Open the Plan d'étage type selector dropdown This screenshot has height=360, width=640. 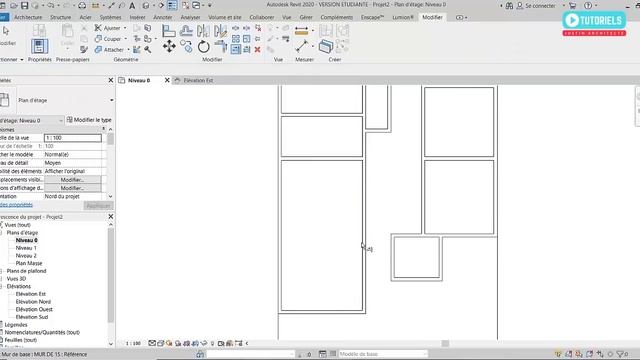coord(111,100)
